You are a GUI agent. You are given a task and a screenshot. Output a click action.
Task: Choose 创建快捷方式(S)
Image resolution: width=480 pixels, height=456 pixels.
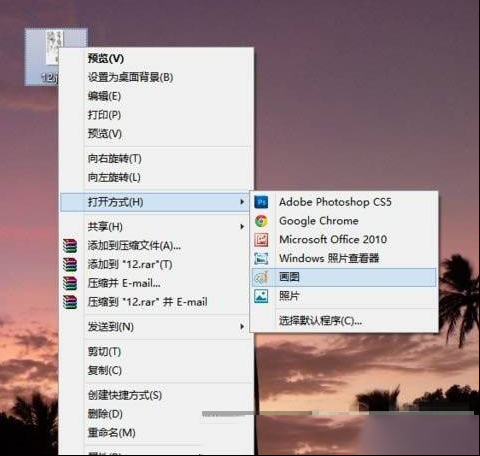coord(125,395)
